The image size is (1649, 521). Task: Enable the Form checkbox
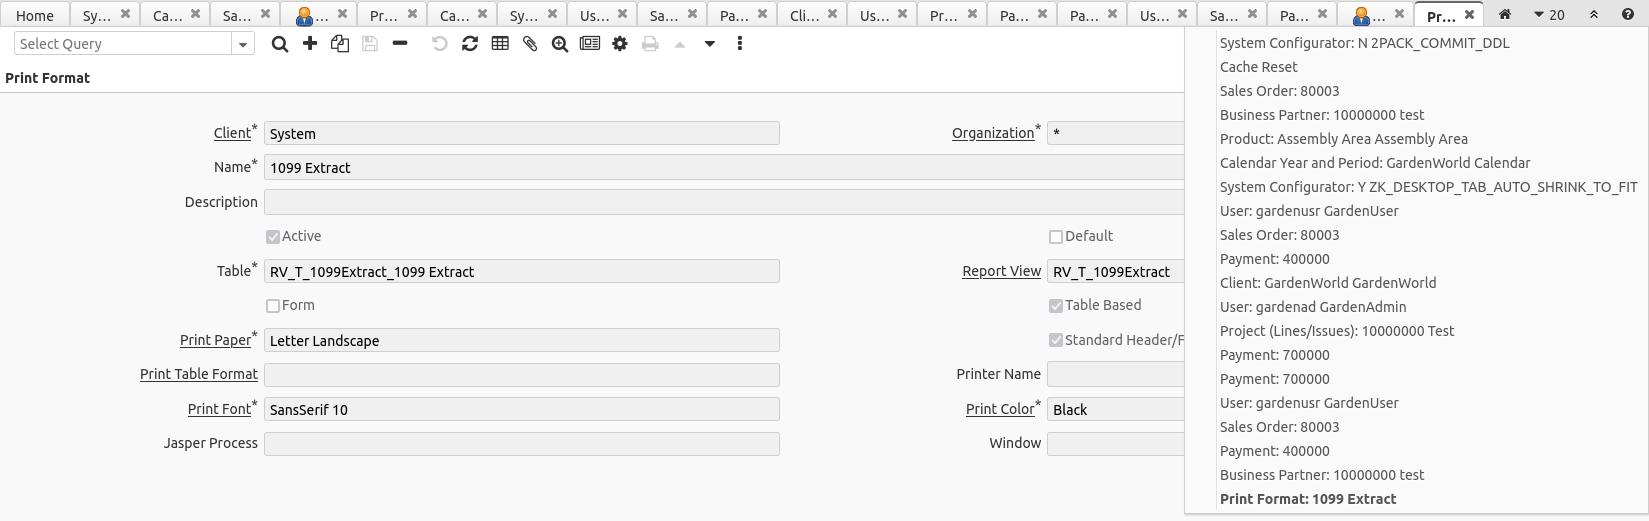point(273,306)
